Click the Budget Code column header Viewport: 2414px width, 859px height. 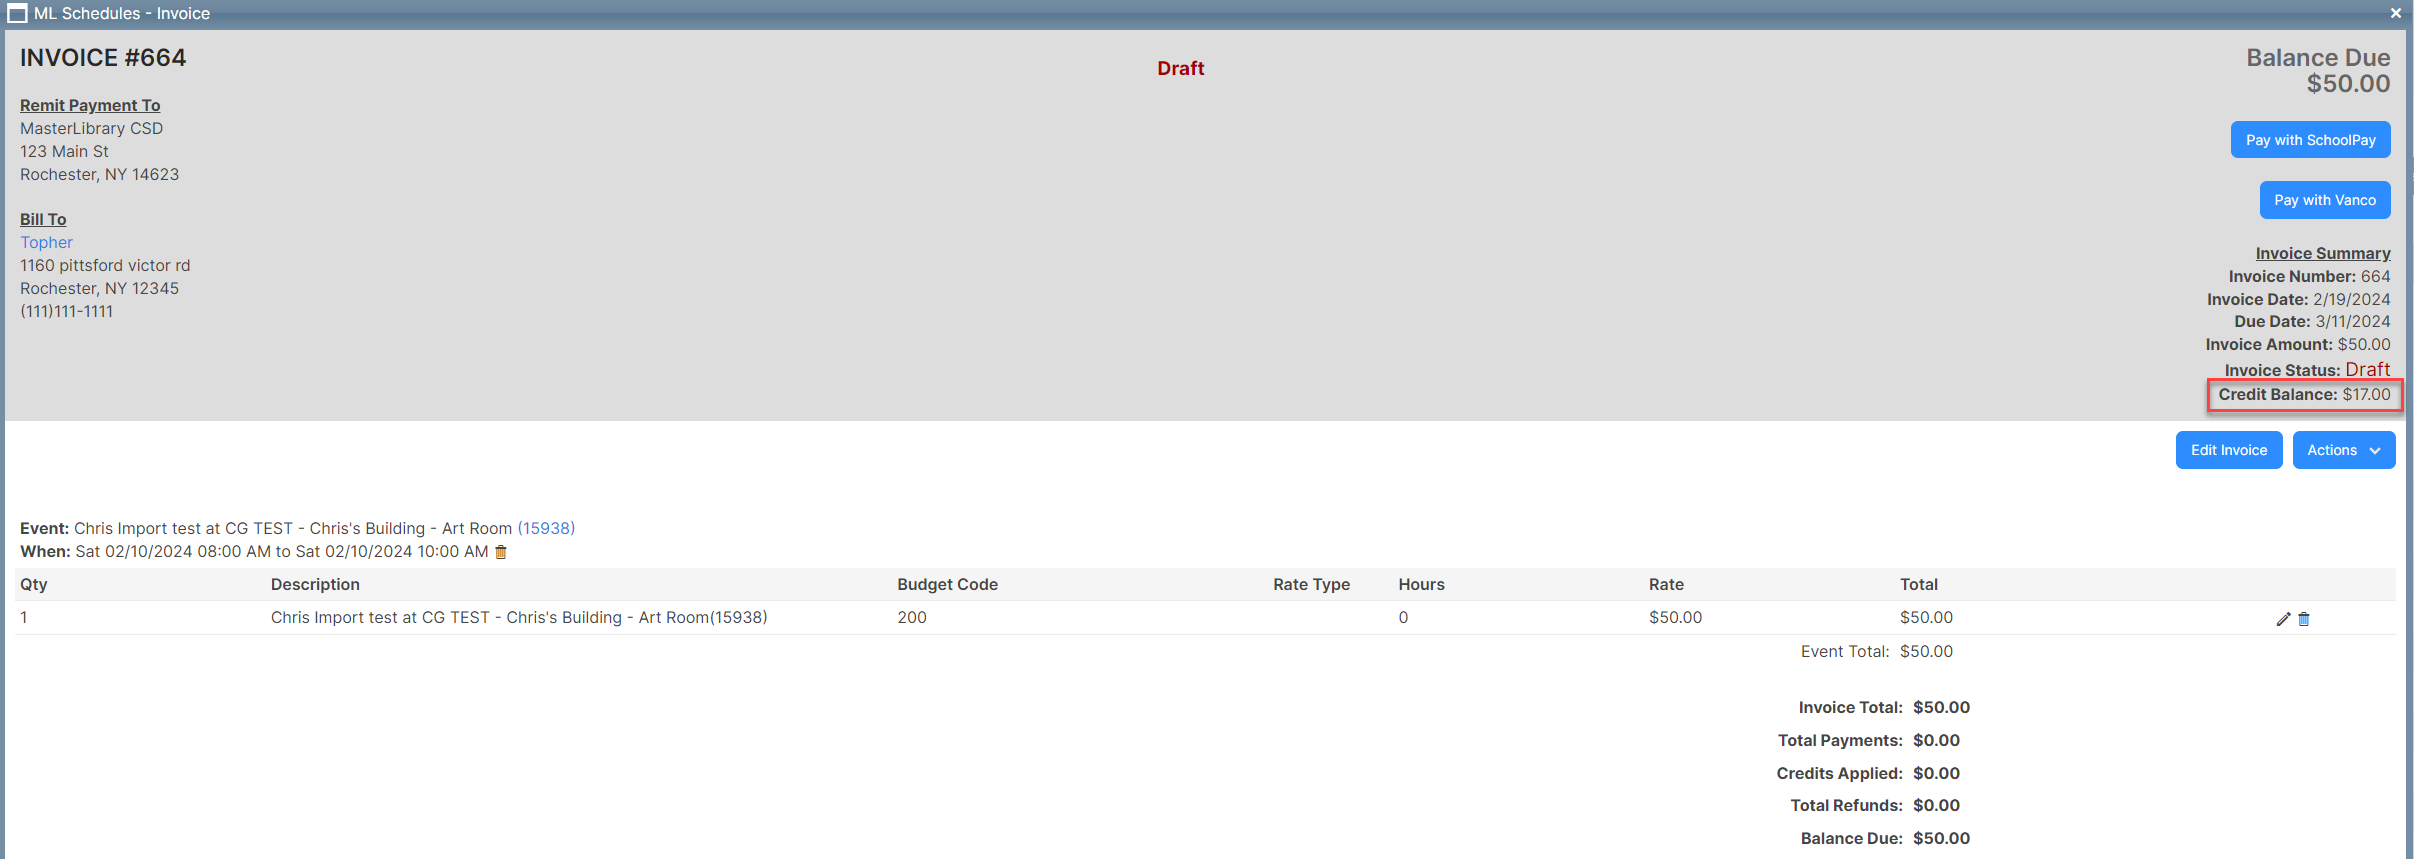click(947, 584)
